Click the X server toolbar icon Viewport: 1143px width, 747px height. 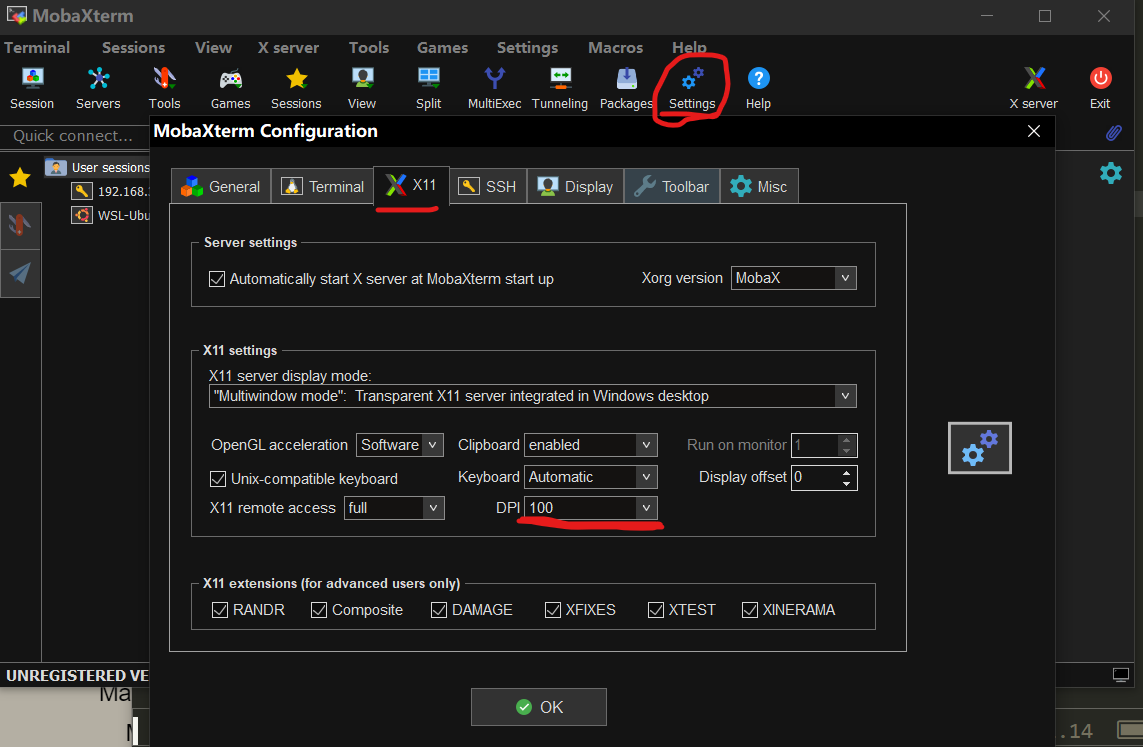[x=1034, y=88]
